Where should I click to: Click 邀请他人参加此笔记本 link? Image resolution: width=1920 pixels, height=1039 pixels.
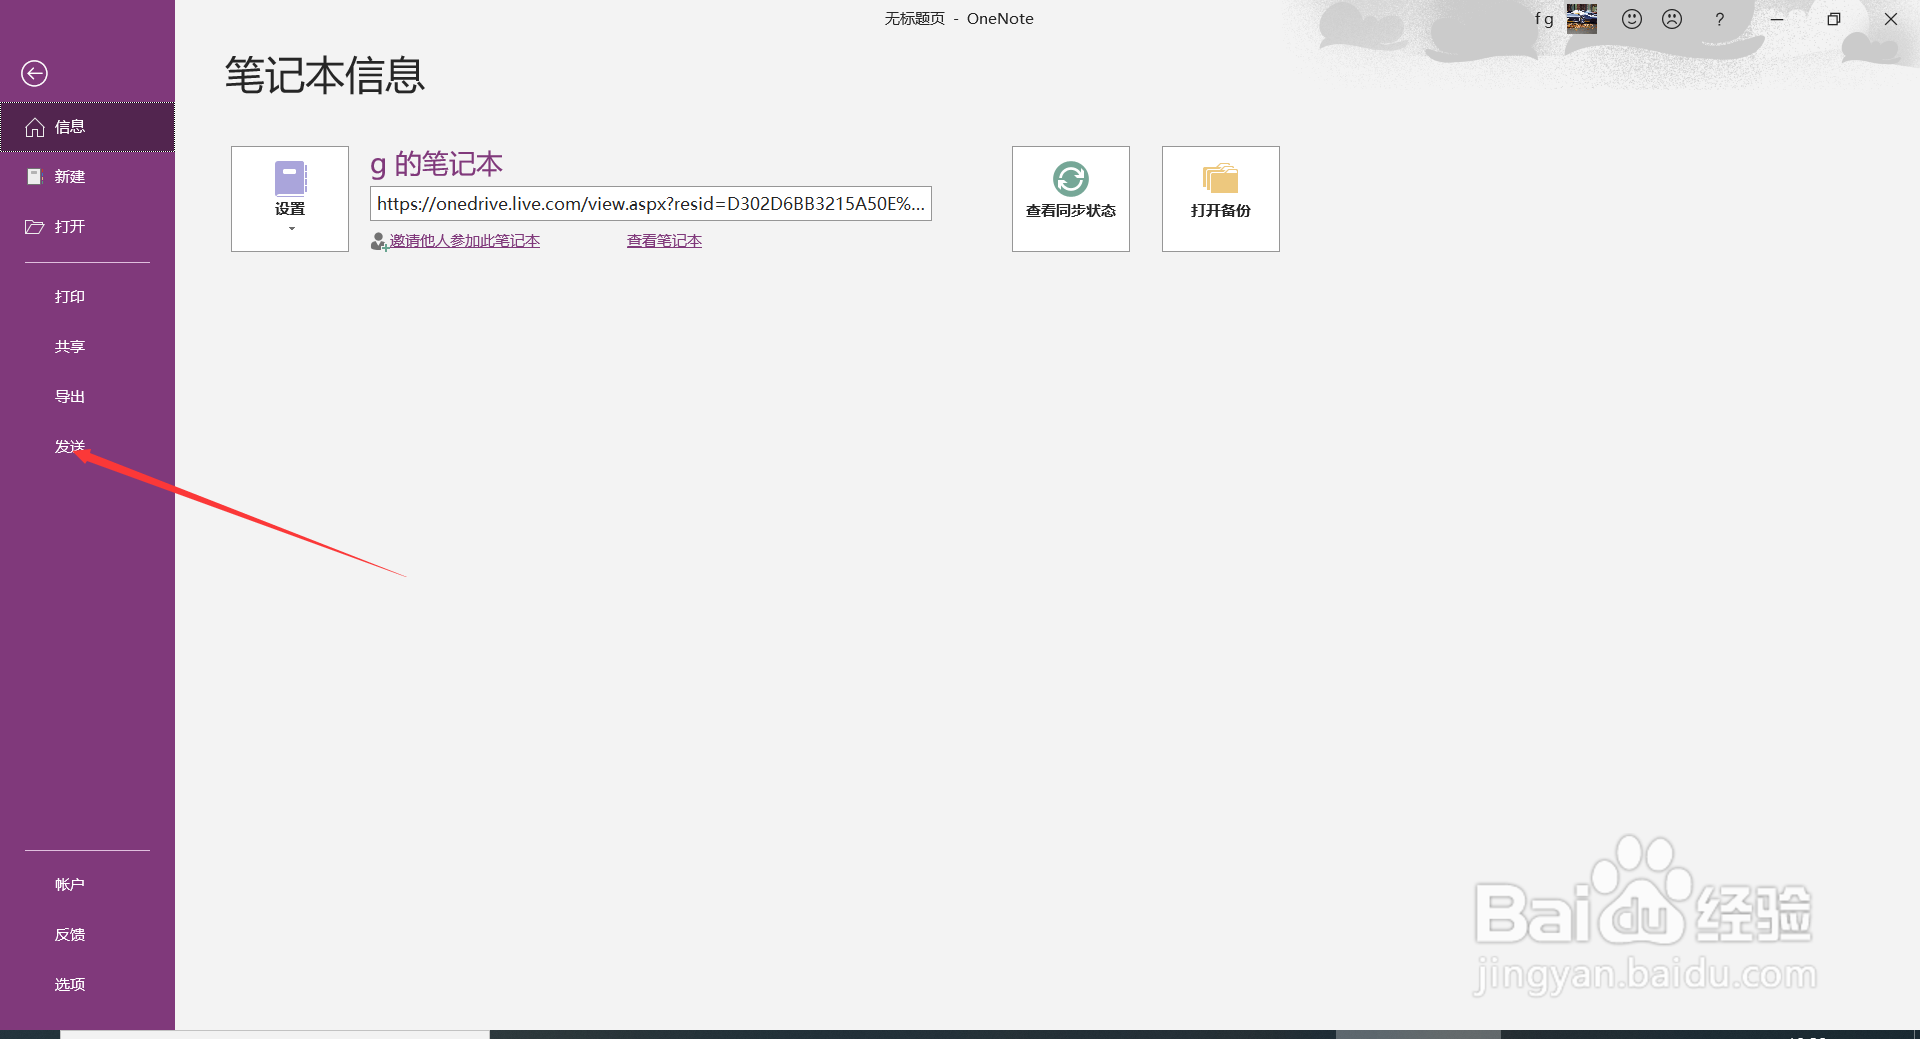[x=464, y=241]
